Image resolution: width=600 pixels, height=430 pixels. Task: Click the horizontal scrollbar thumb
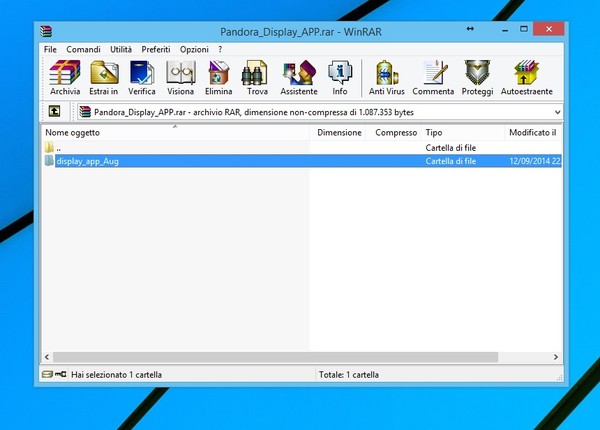(x=276, y=357)
